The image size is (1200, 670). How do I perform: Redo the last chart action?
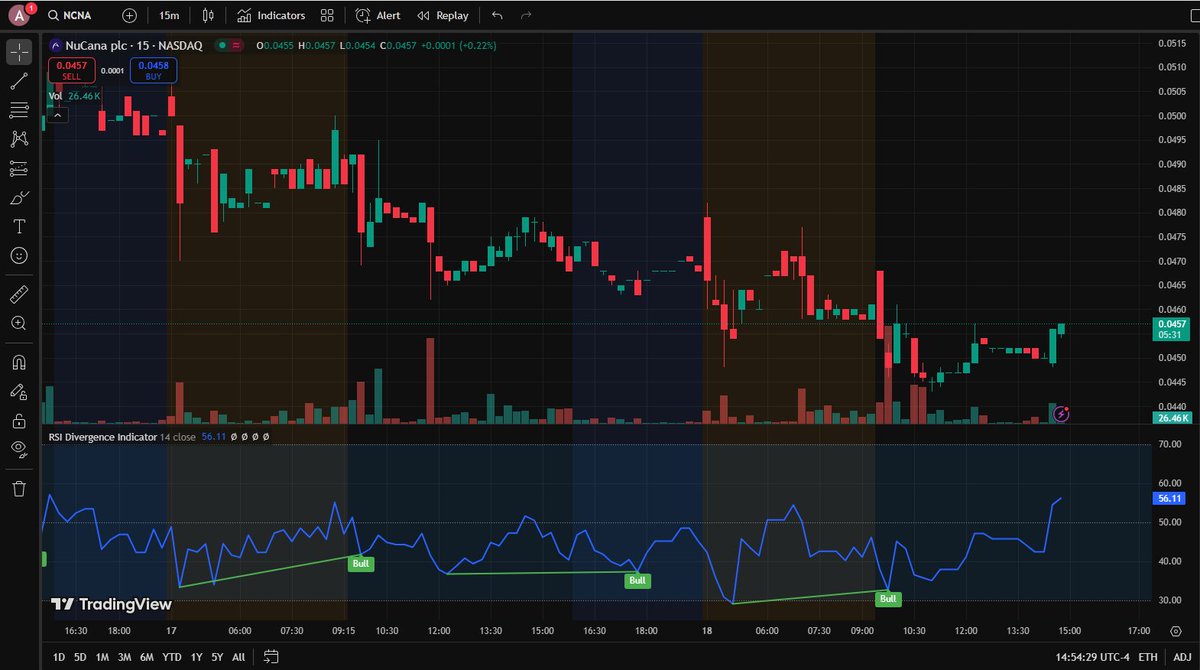526,16
